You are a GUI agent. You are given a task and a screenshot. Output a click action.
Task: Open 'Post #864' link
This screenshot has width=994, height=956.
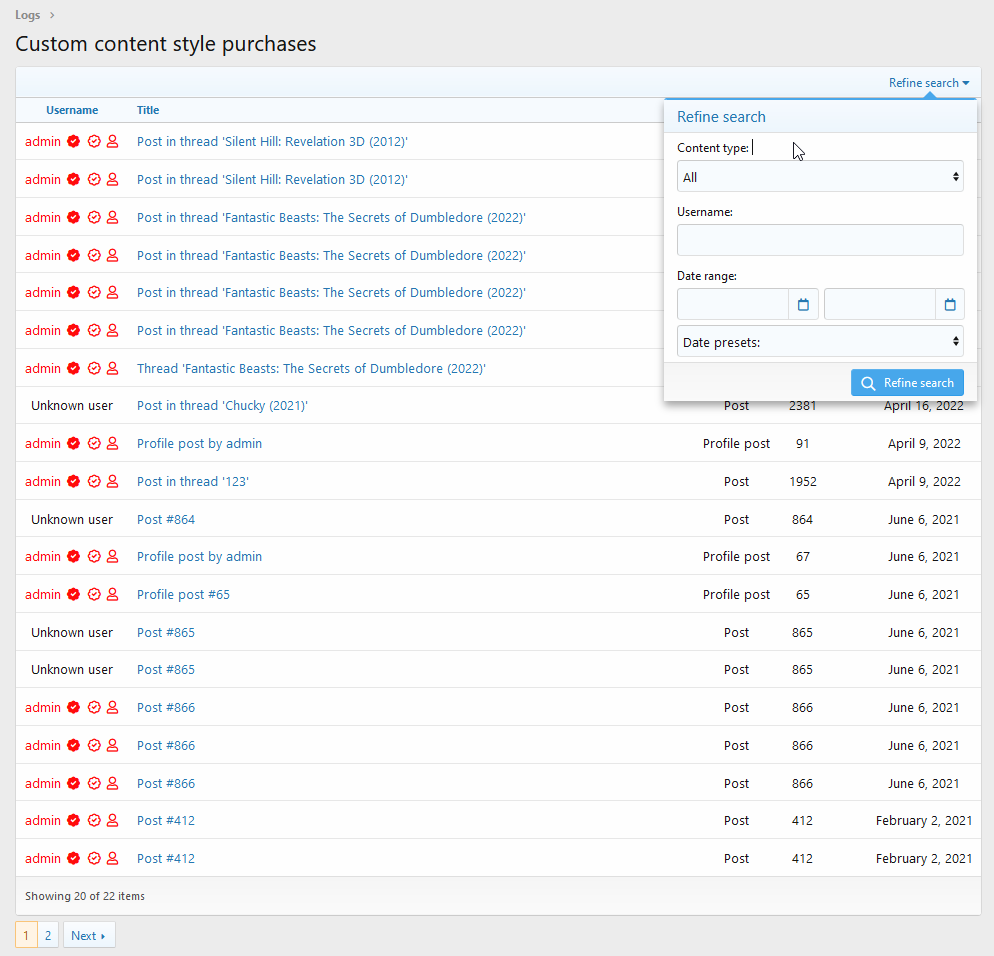[166, 520]
